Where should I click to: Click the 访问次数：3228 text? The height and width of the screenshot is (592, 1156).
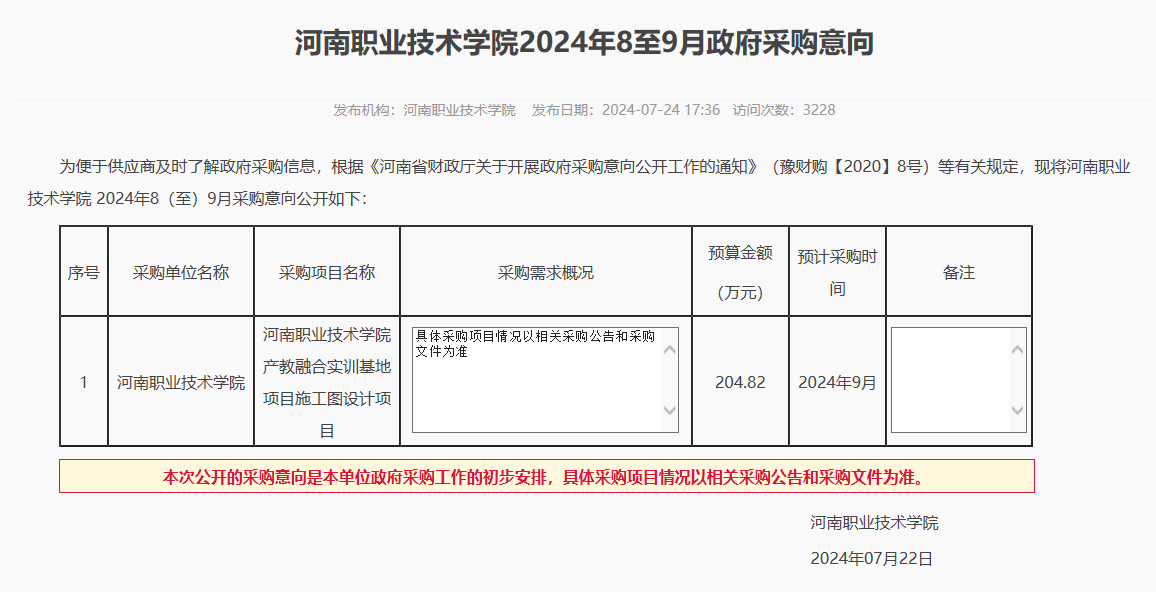tap(784, 110)
